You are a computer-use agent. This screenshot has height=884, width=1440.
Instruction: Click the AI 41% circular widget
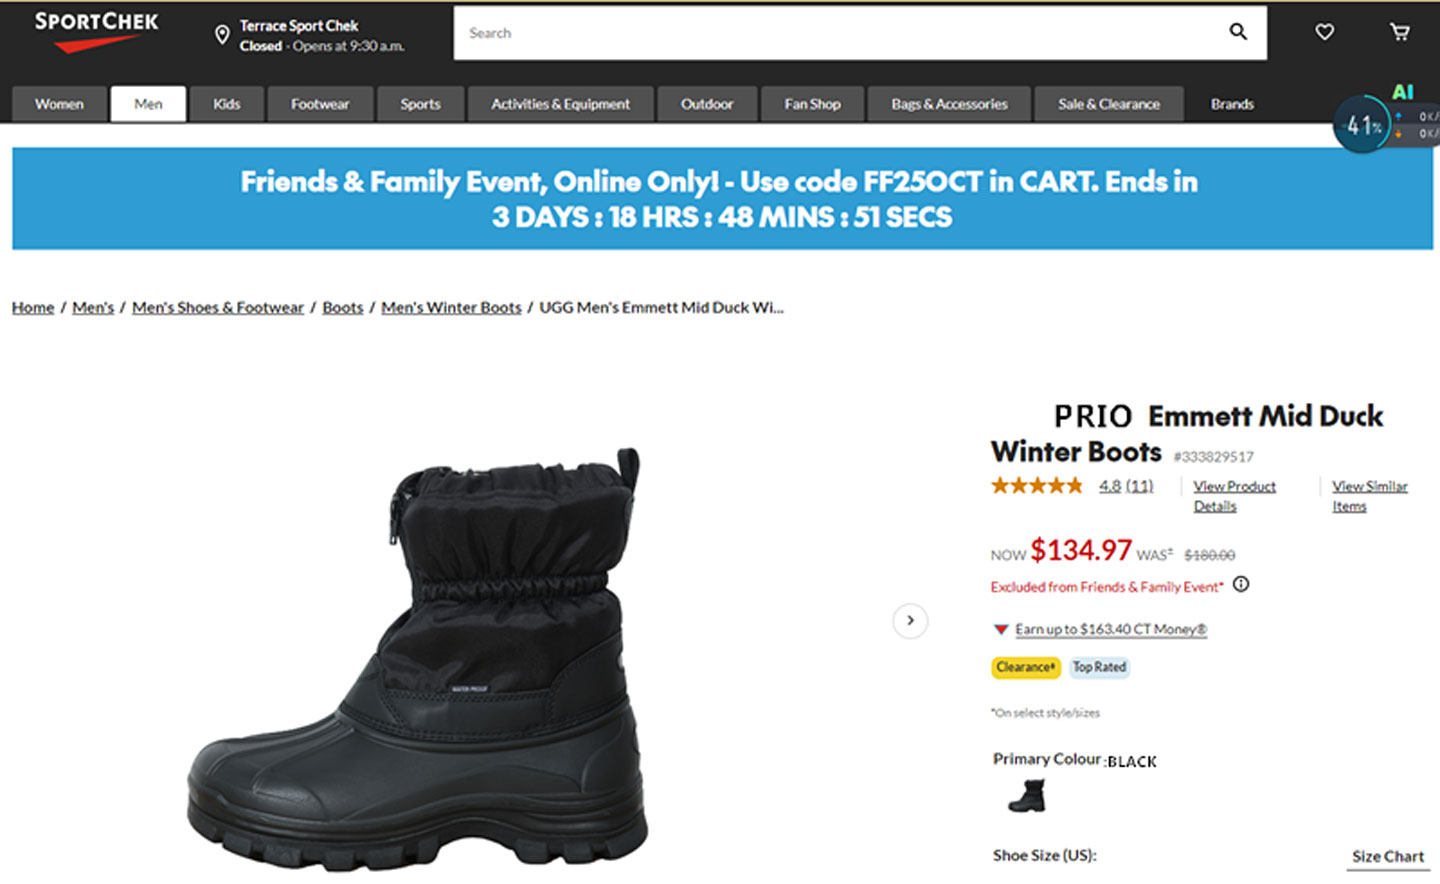tap(1362, 126)
